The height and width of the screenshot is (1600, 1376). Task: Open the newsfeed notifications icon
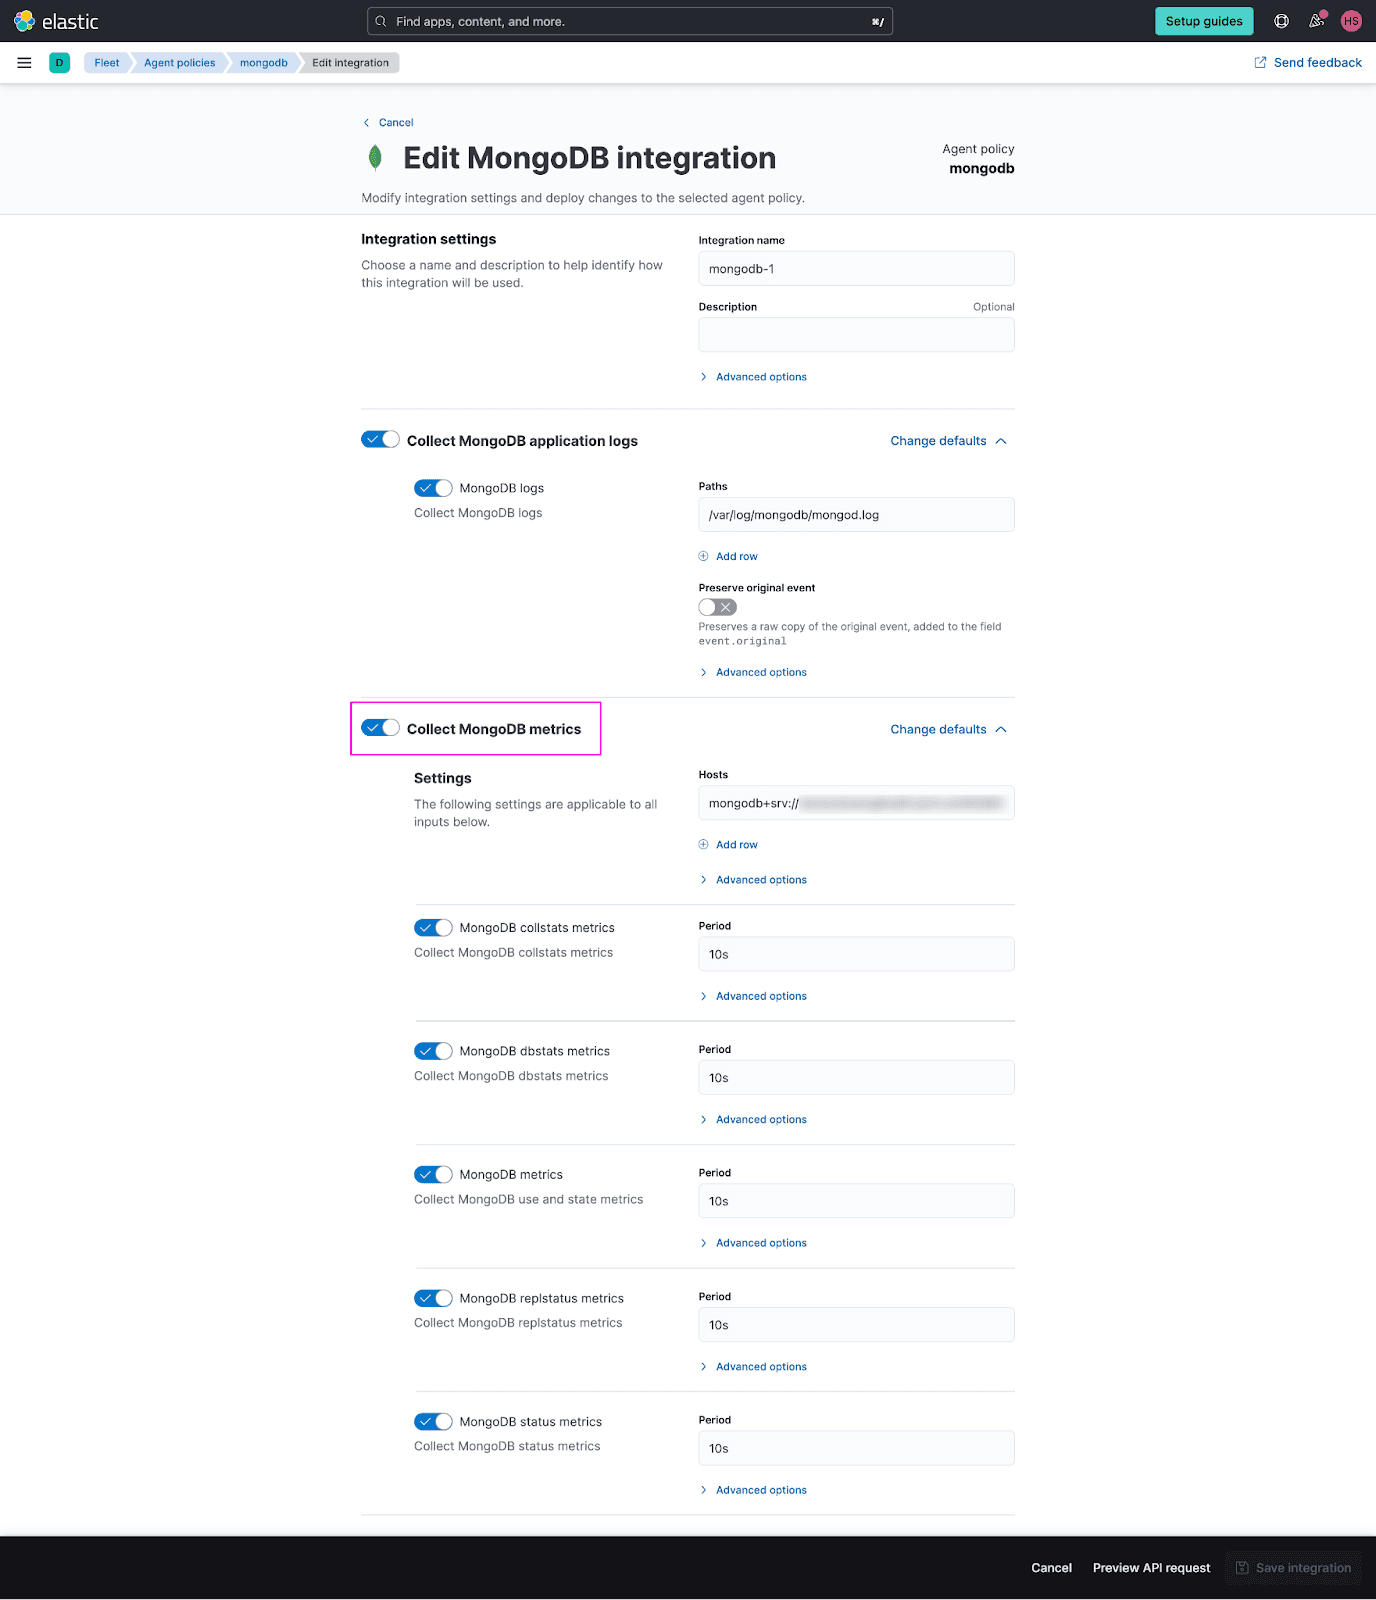point(1317,21)
